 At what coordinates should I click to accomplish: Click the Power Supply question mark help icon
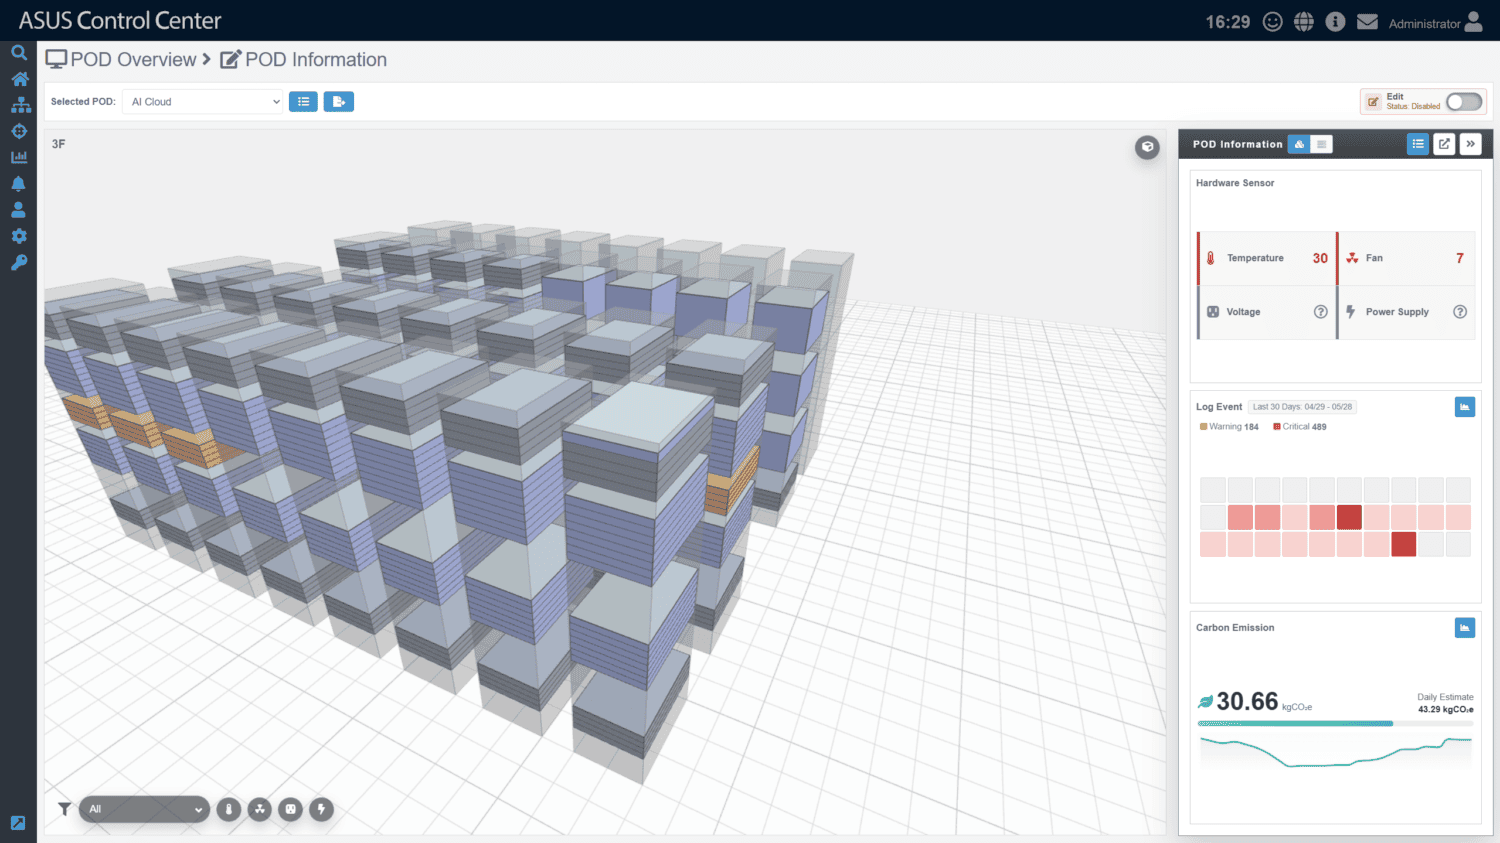(x=1460, y=312)
